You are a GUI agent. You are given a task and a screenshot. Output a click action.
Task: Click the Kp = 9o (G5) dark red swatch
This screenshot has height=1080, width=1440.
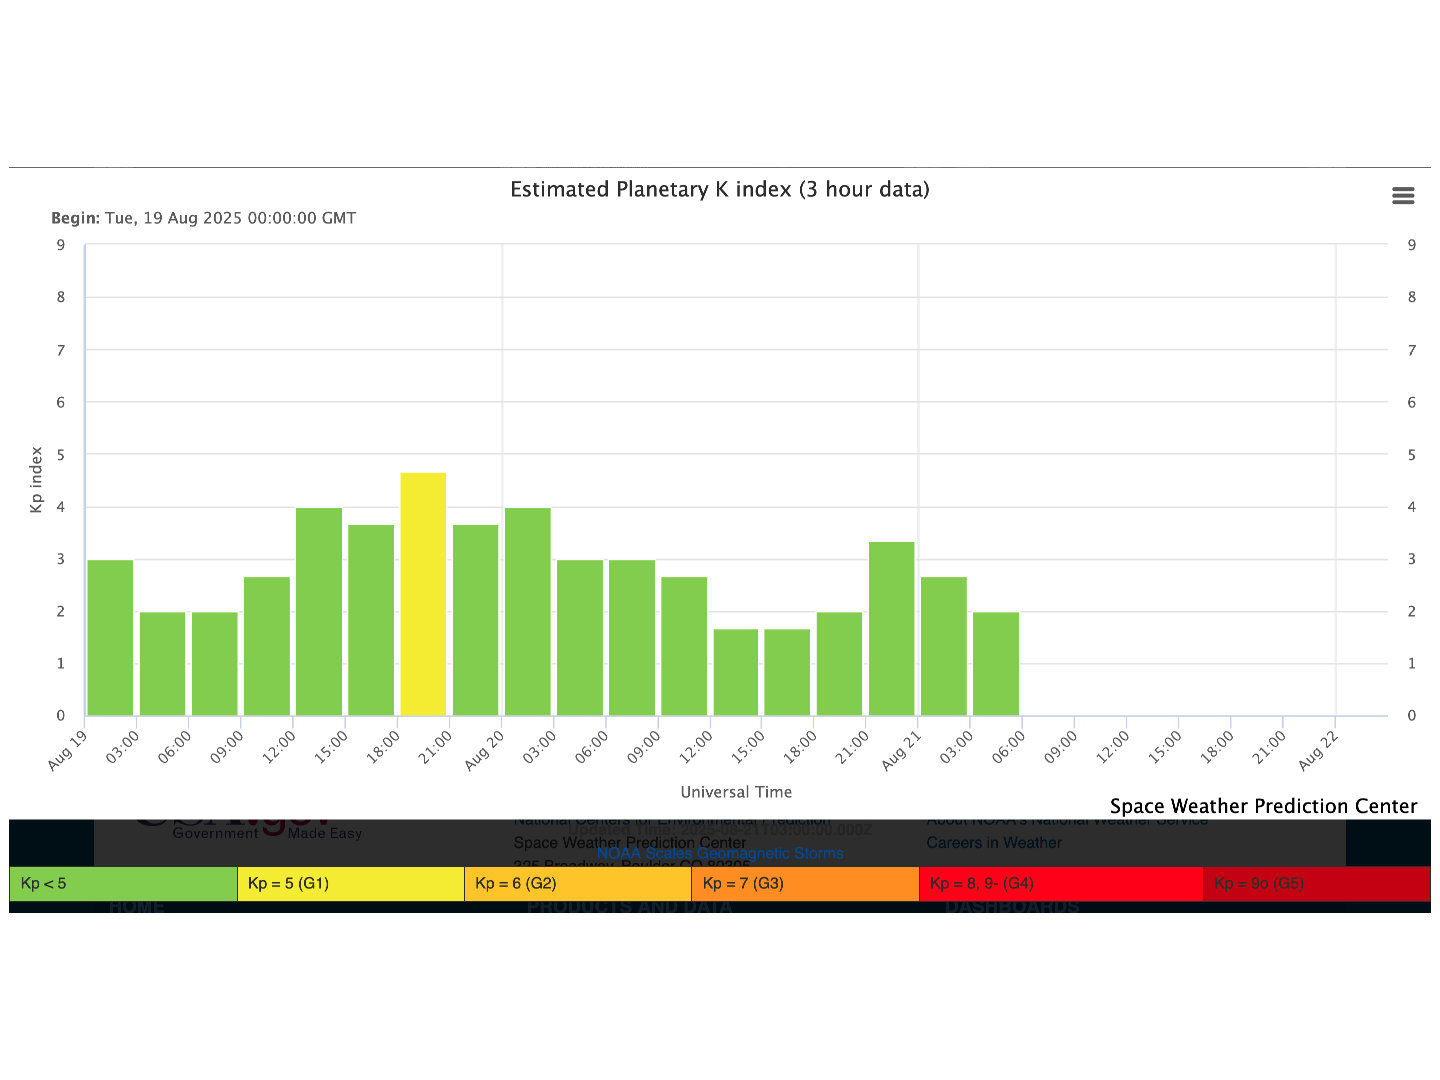[x=1316, y=884]
